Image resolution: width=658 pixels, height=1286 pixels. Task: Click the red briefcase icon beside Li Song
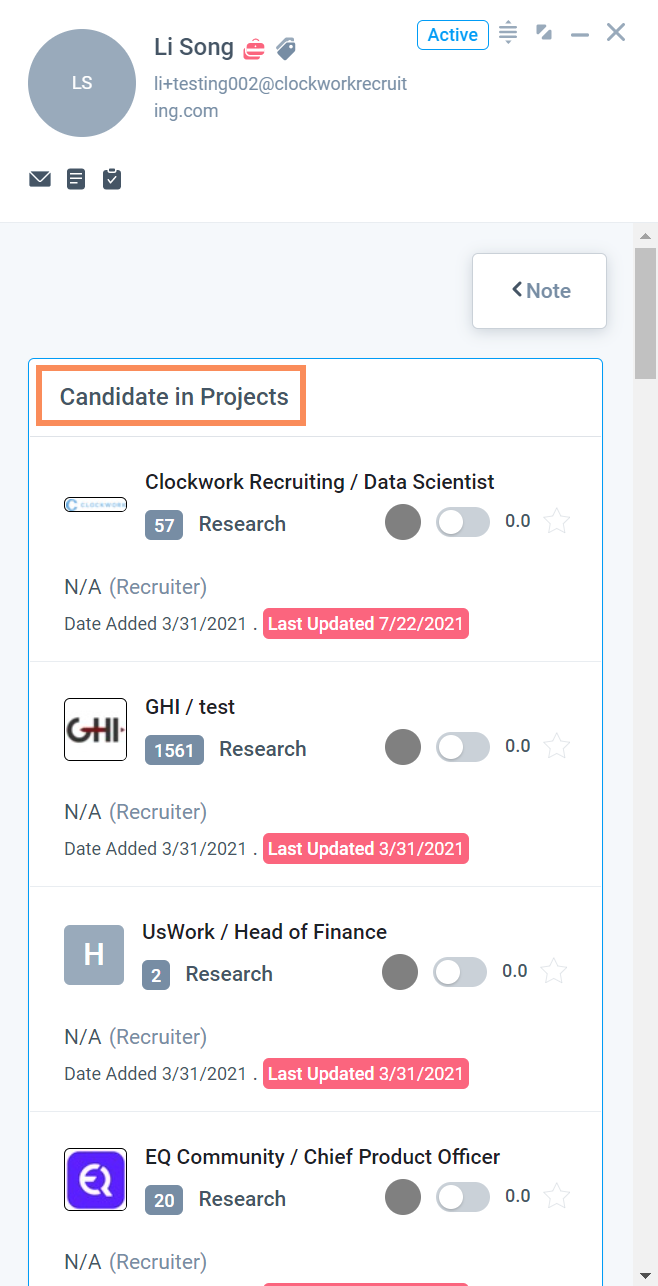255,48
